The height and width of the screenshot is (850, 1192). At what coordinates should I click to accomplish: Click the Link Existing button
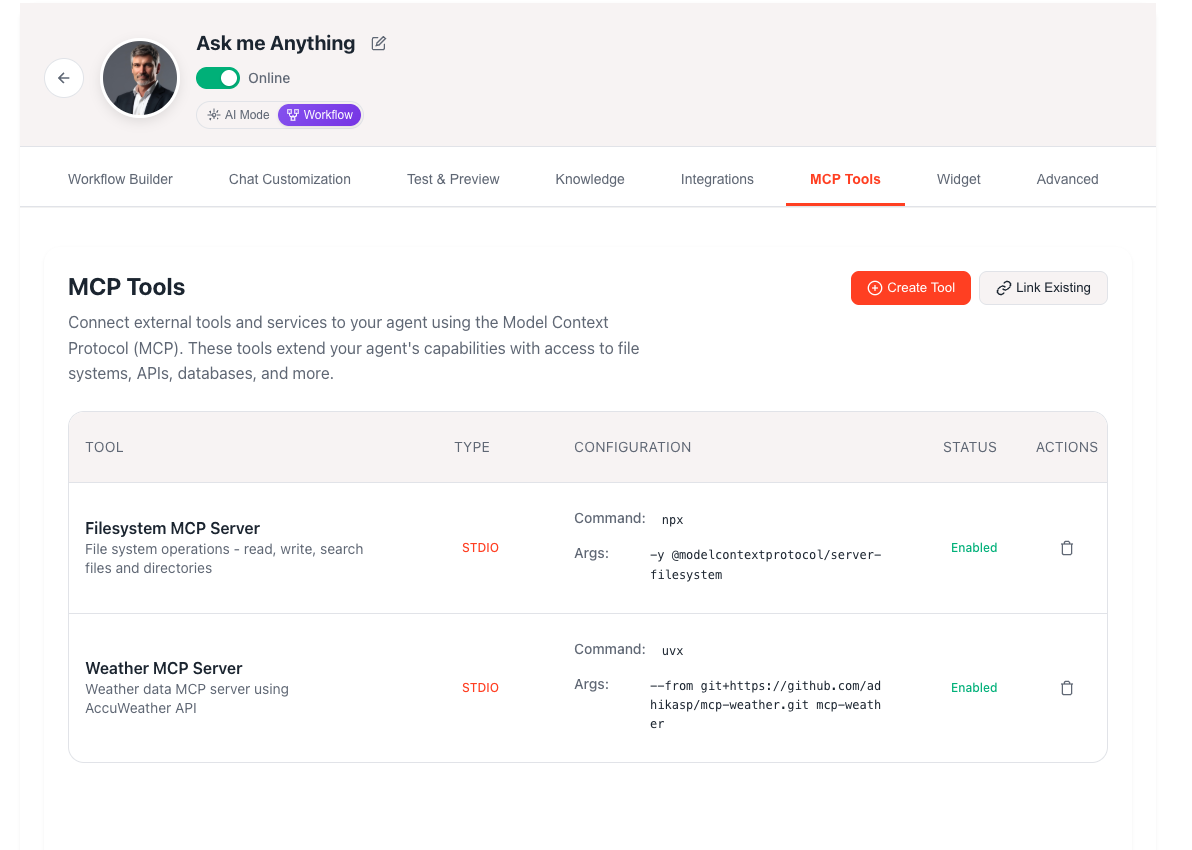(x=1043, y=287)
